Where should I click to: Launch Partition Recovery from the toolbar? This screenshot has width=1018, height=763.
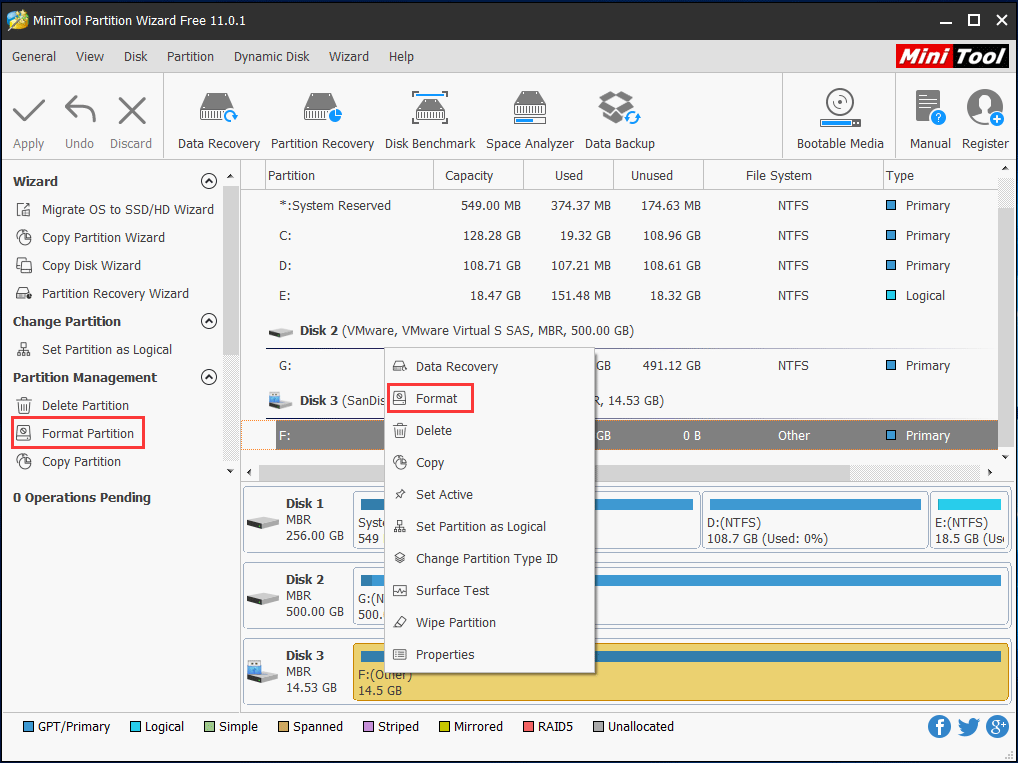(x=322, y=115)
